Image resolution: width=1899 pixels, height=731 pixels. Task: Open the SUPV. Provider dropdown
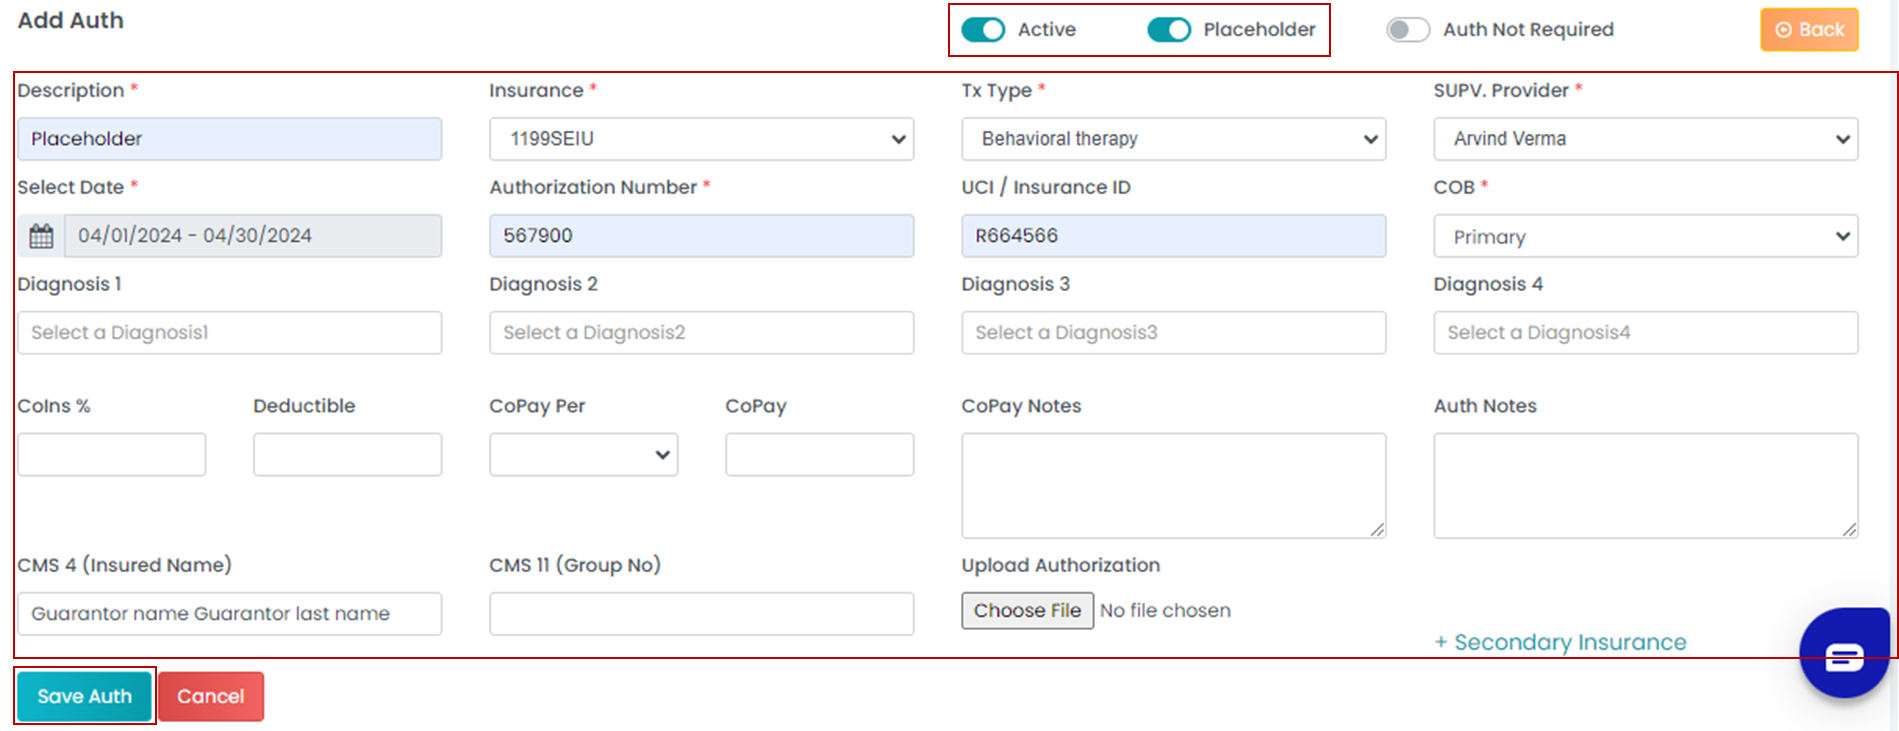point(1645,139)
